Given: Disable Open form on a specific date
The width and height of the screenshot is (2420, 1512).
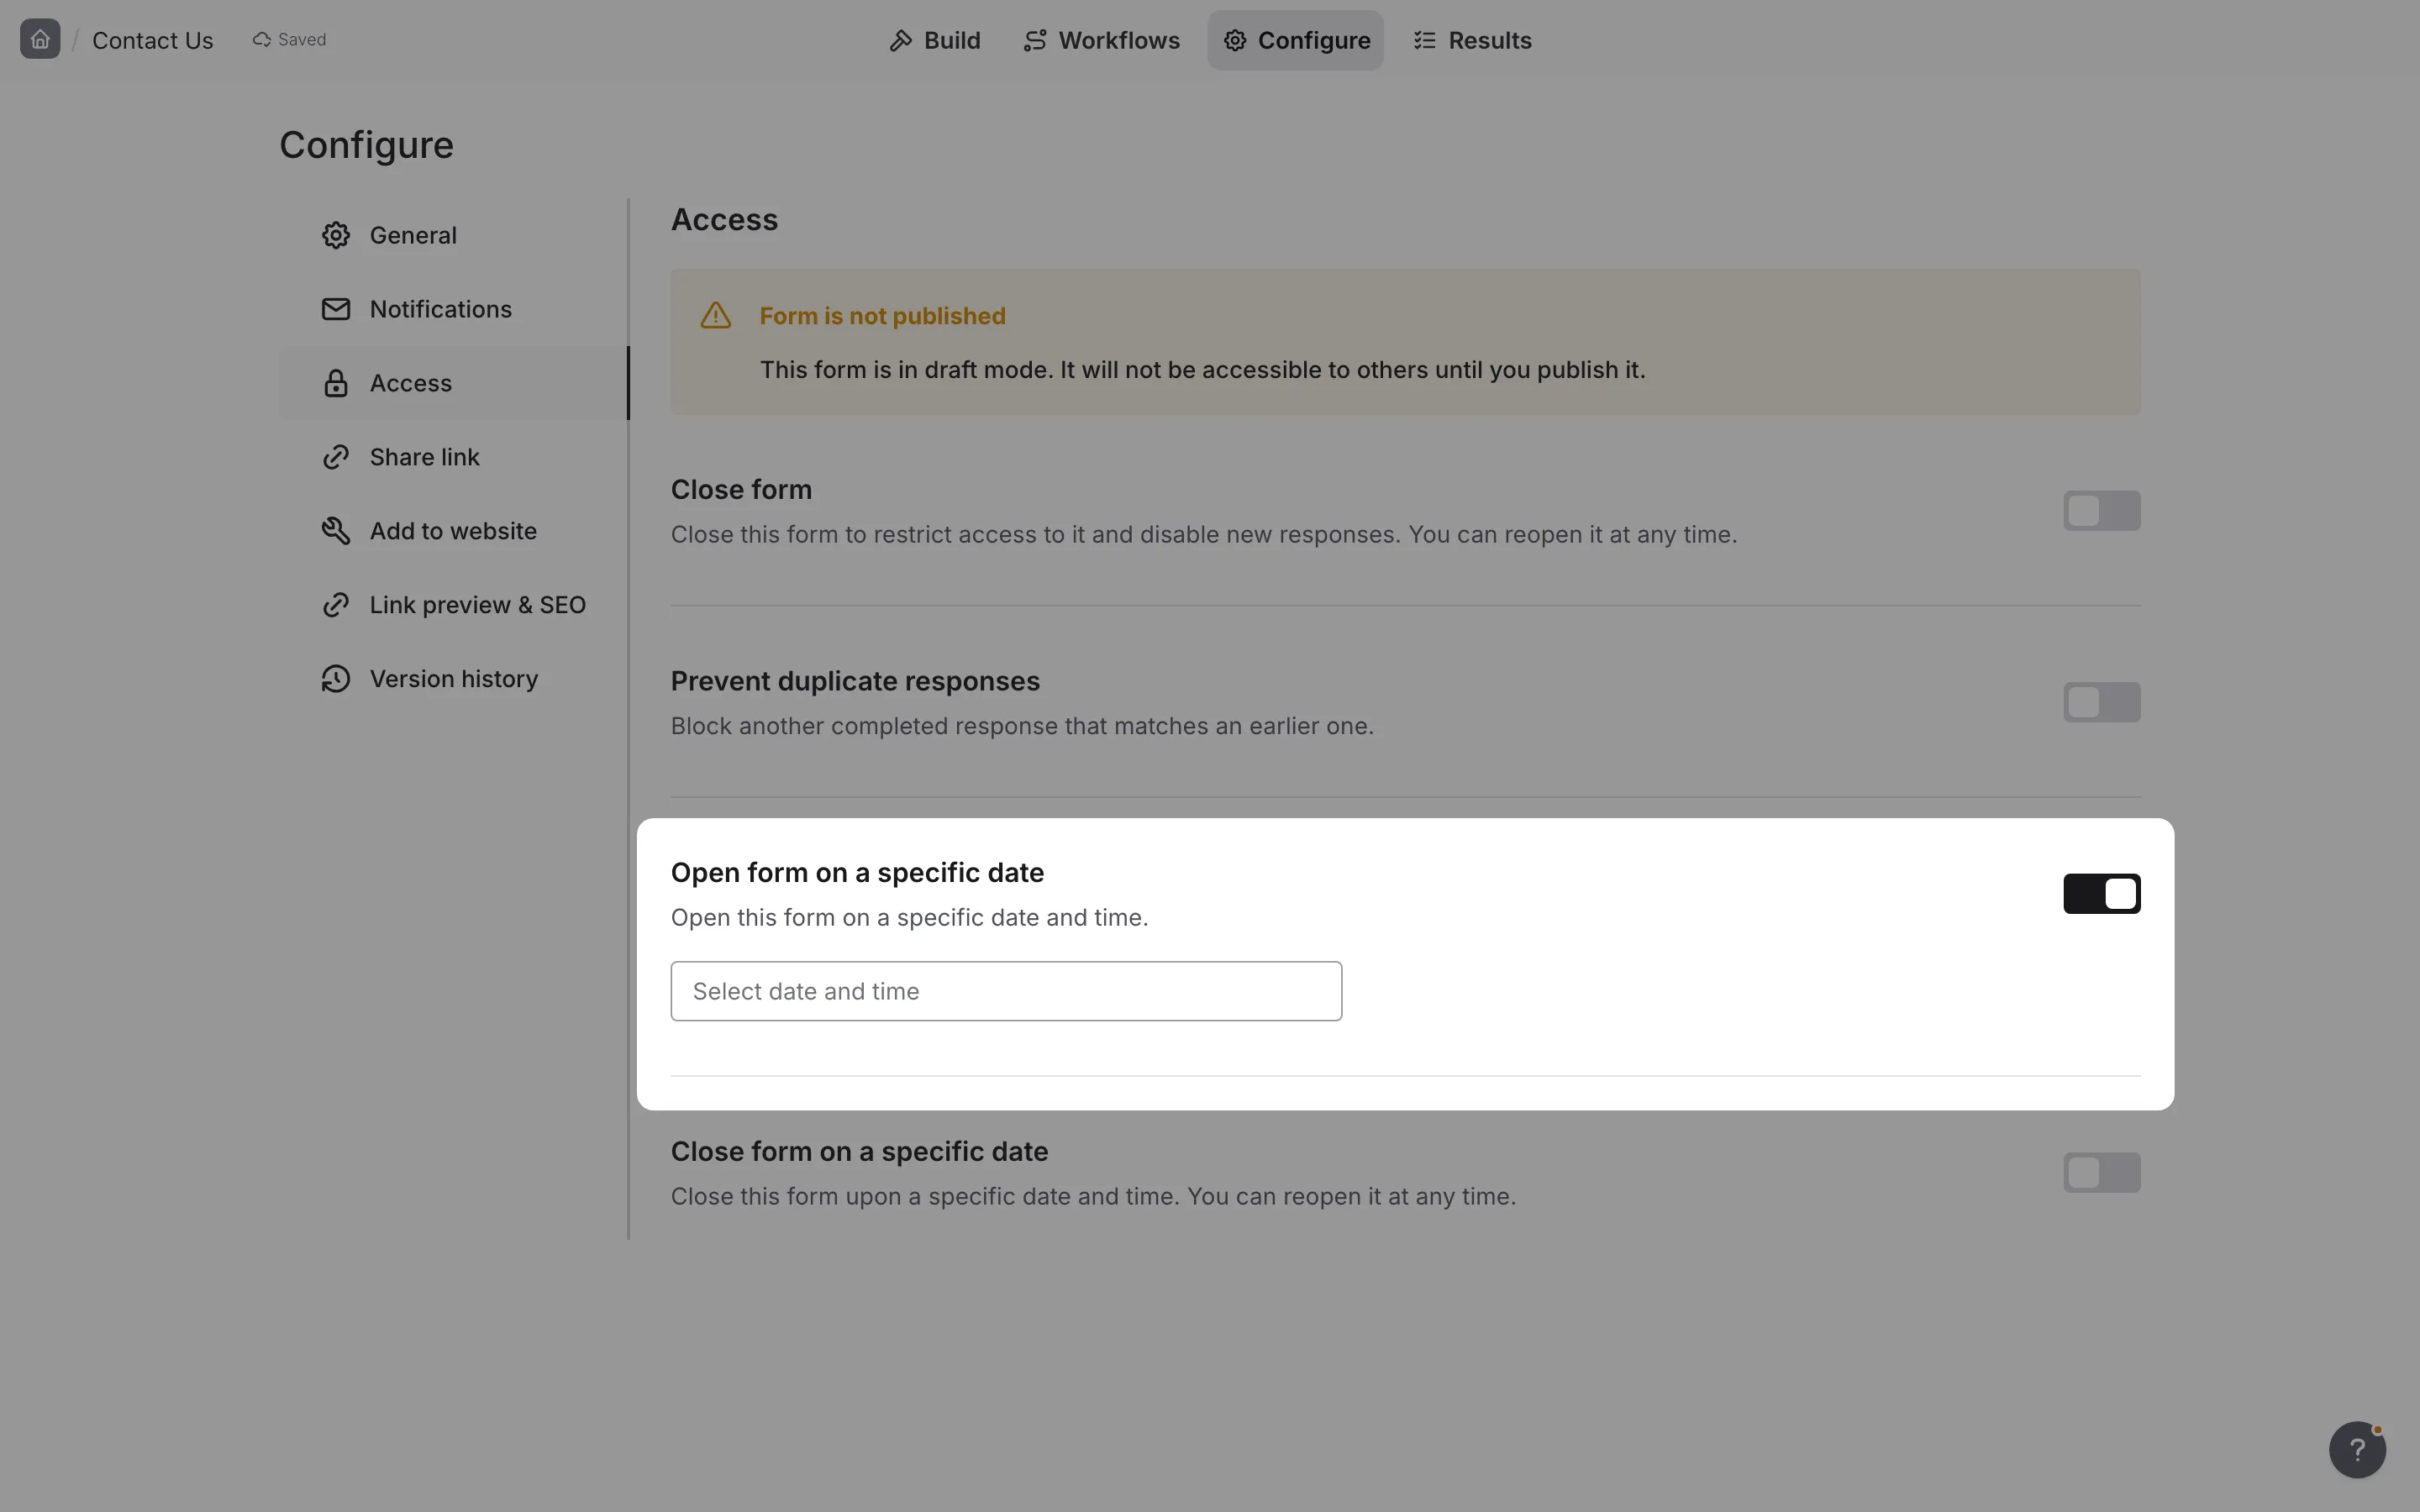Looking at the screenshot, I should tap(2102, 893).
